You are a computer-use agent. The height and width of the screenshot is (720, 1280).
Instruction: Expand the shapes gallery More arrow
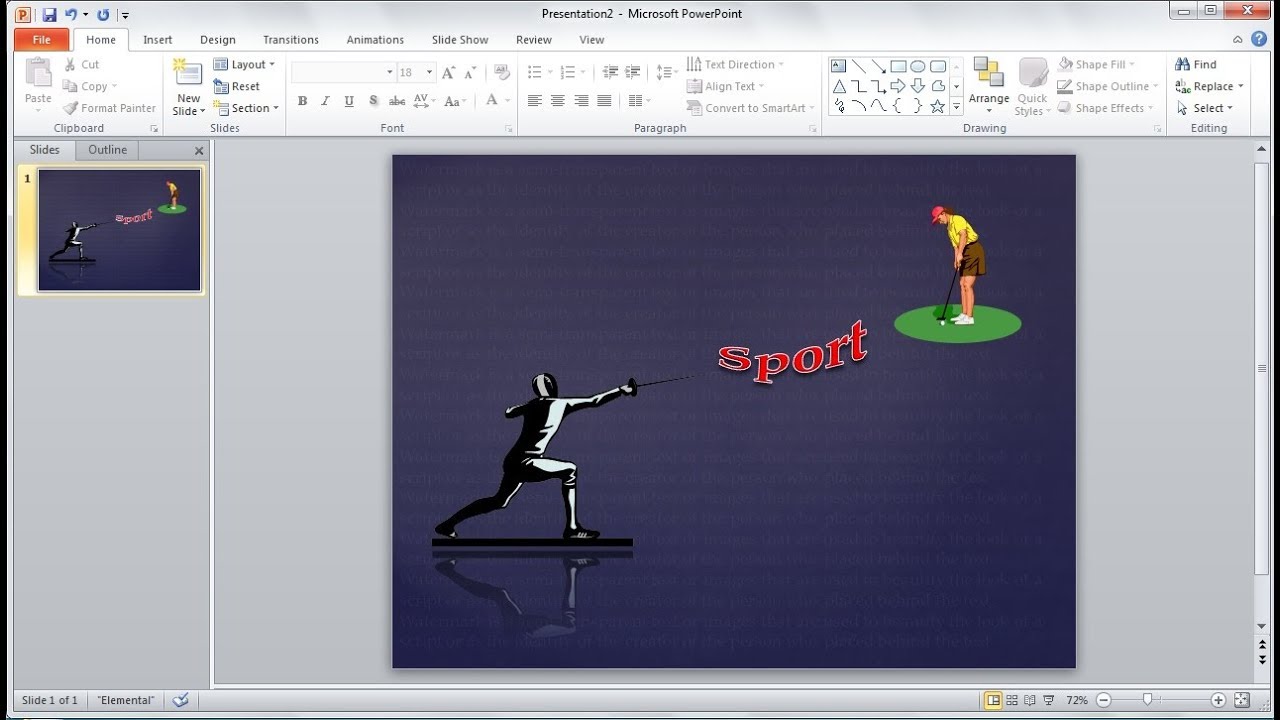tap(957, 106)
